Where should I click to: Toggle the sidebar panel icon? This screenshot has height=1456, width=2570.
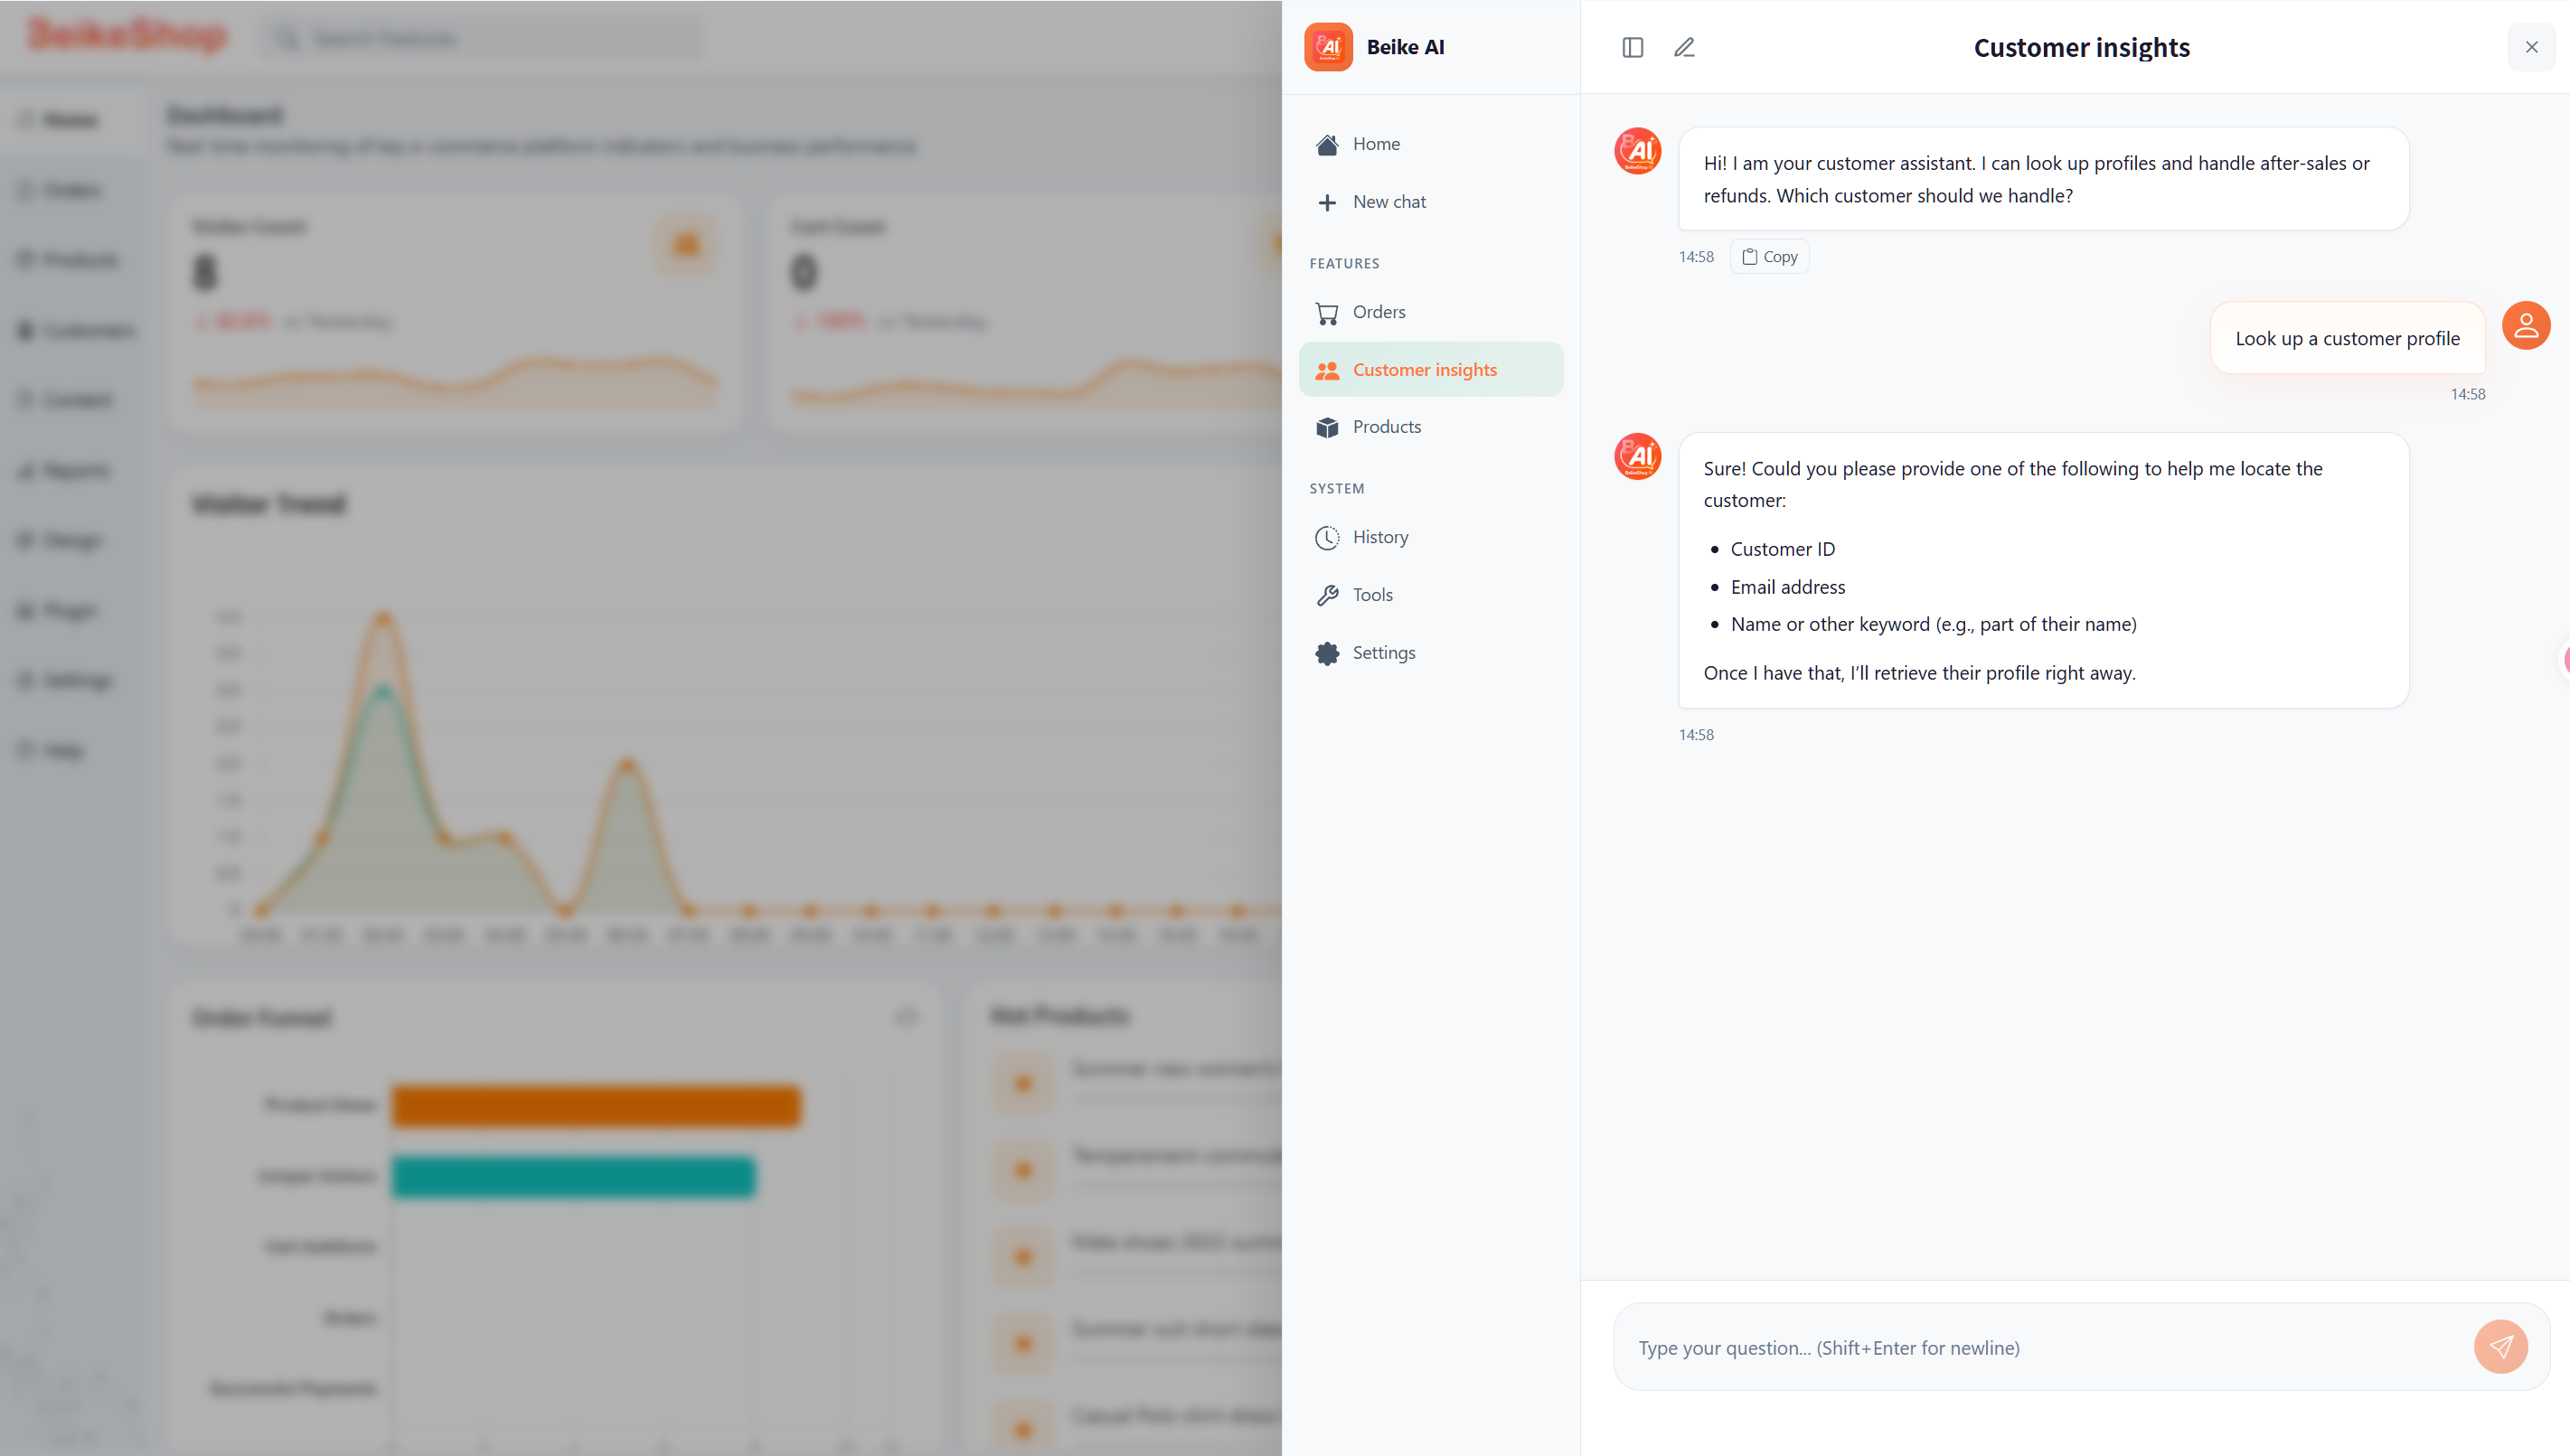(x=1632, y=47)
